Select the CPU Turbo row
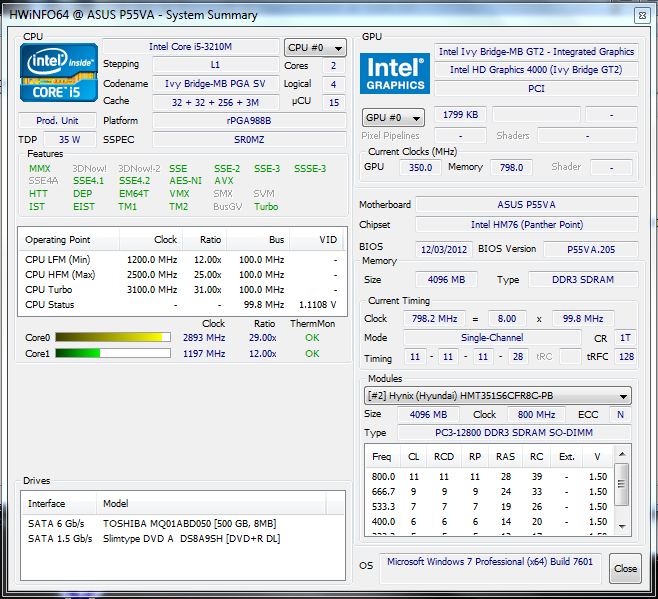Viewport: 658px width, 599px height. pyautogui.click(x=182, y=290)
